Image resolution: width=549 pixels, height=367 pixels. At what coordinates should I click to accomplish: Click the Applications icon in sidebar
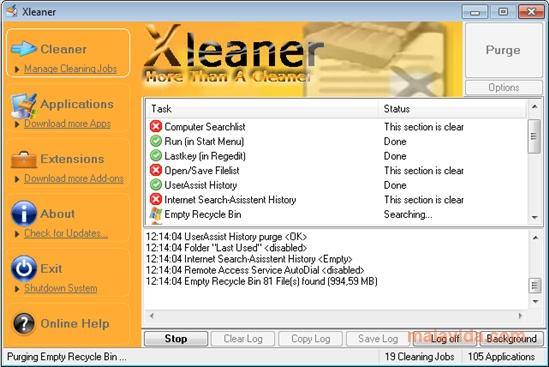[x=24, y=106]
